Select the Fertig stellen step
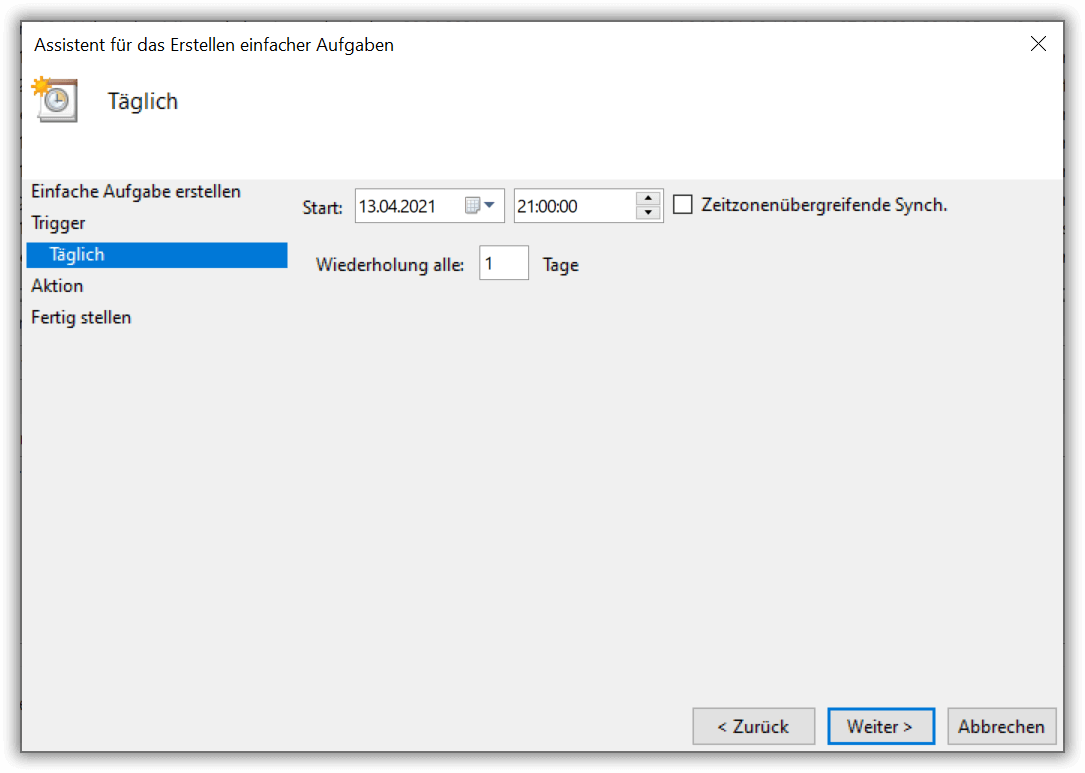1085x773 pixels. point(81,318)
